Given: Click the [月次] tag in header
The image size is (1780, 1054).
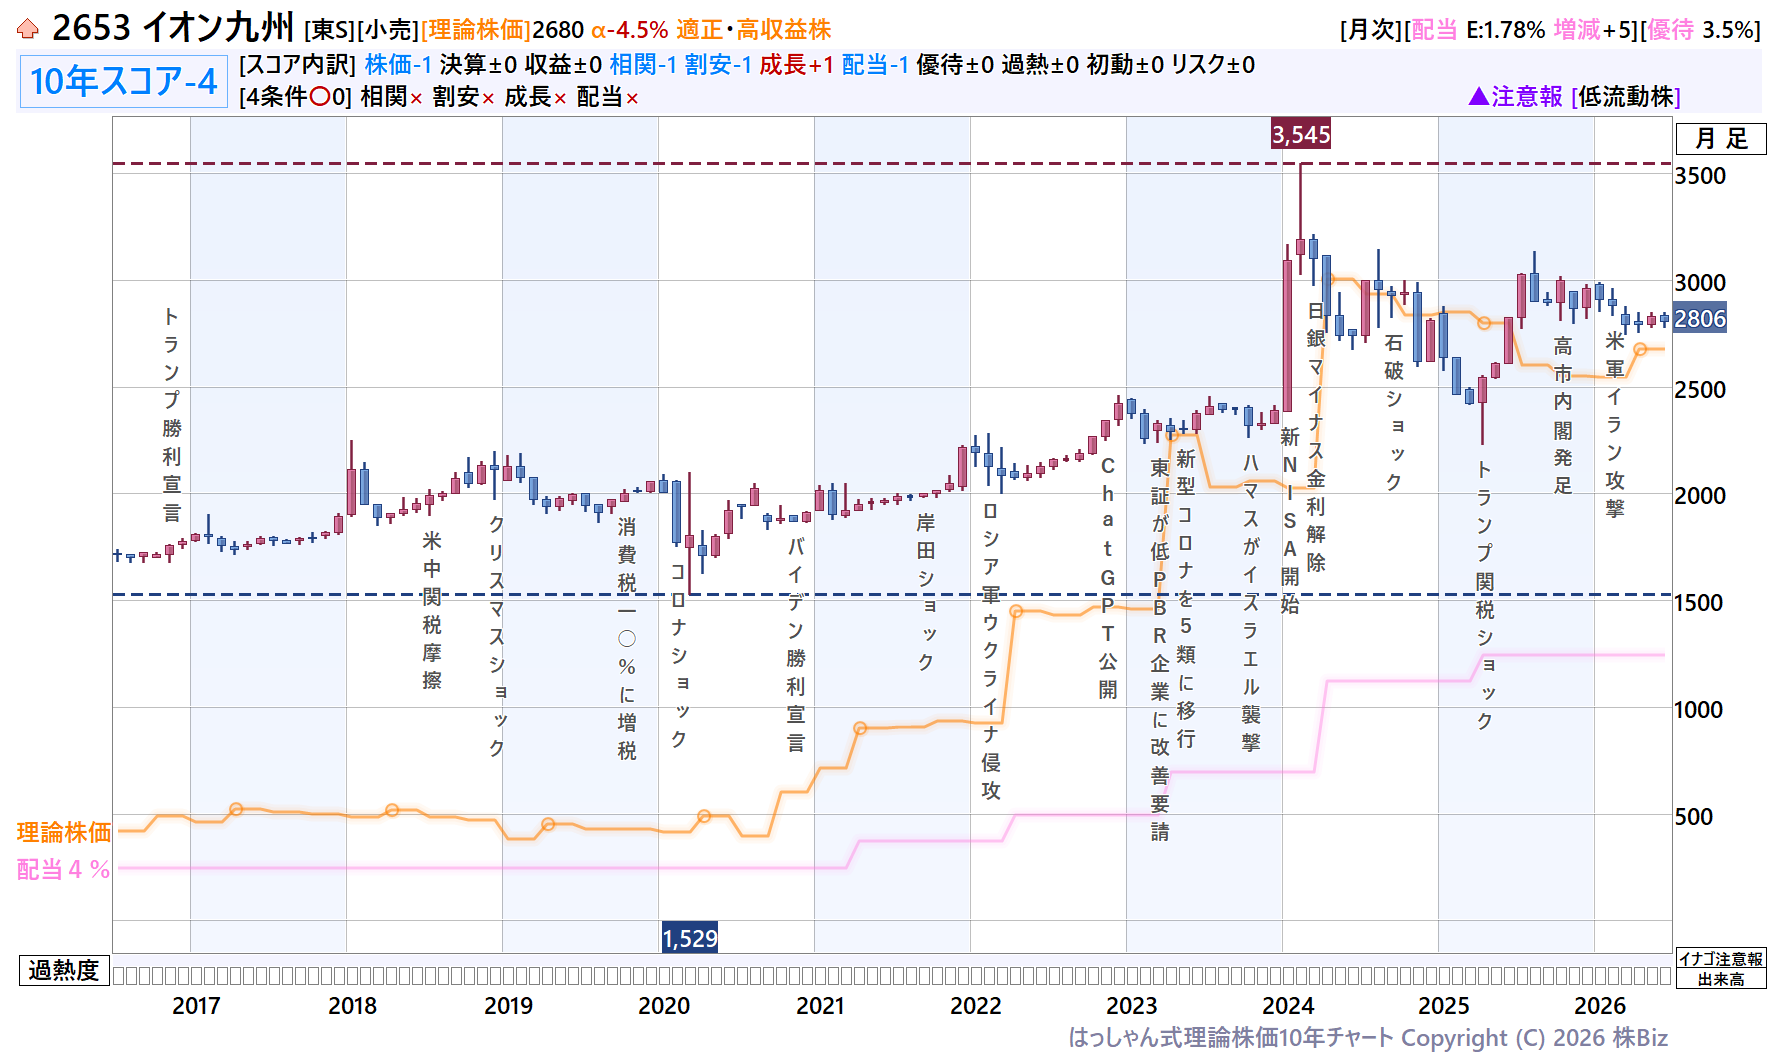Looking at the screenshot, I should click(1372, 30).
